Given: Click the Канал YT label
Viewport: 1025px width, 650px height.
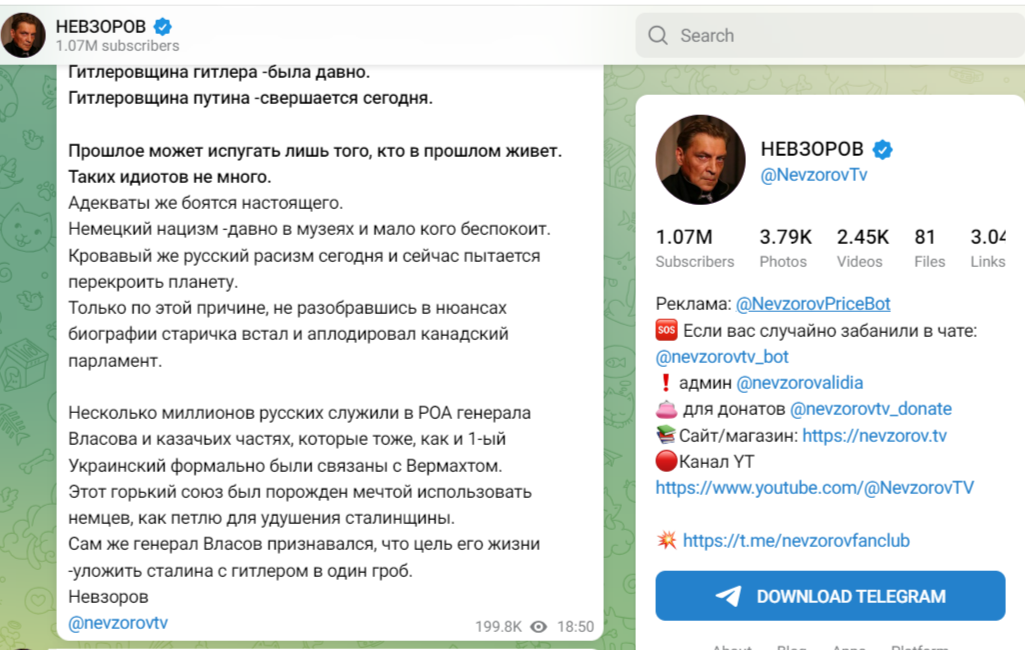Looking at the screenshot, I should 716,462.
